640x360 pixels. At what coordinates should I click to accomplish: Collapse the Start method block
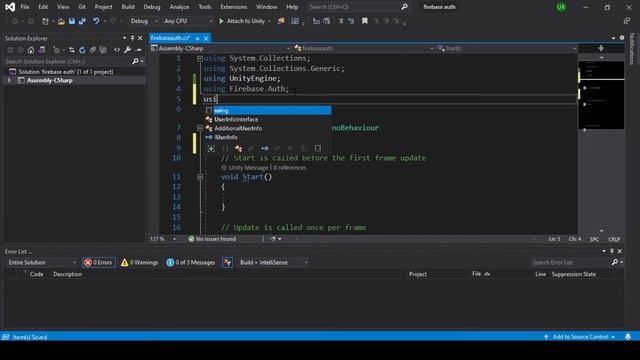point(200,177)
